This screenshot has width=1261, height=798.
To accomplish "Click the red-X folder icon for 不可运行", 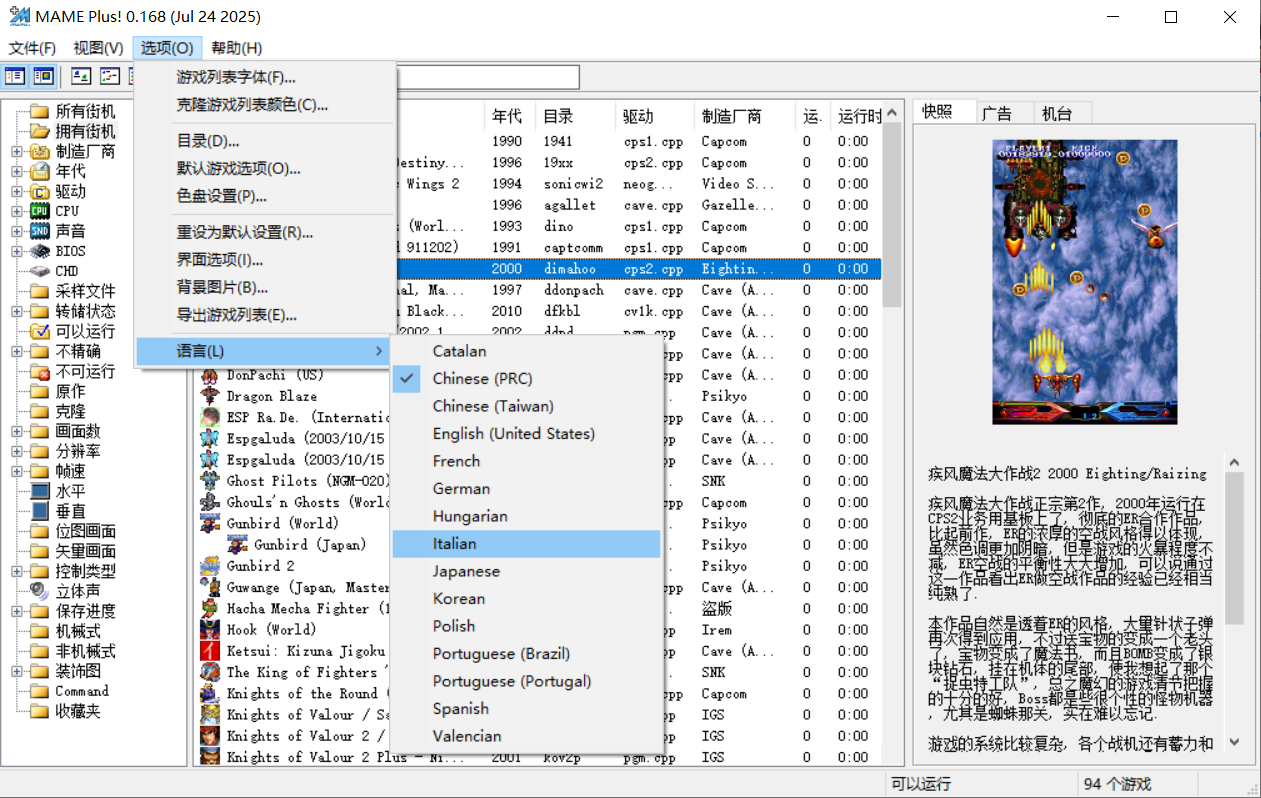I will pyautogui.click(x=39, y=371).
